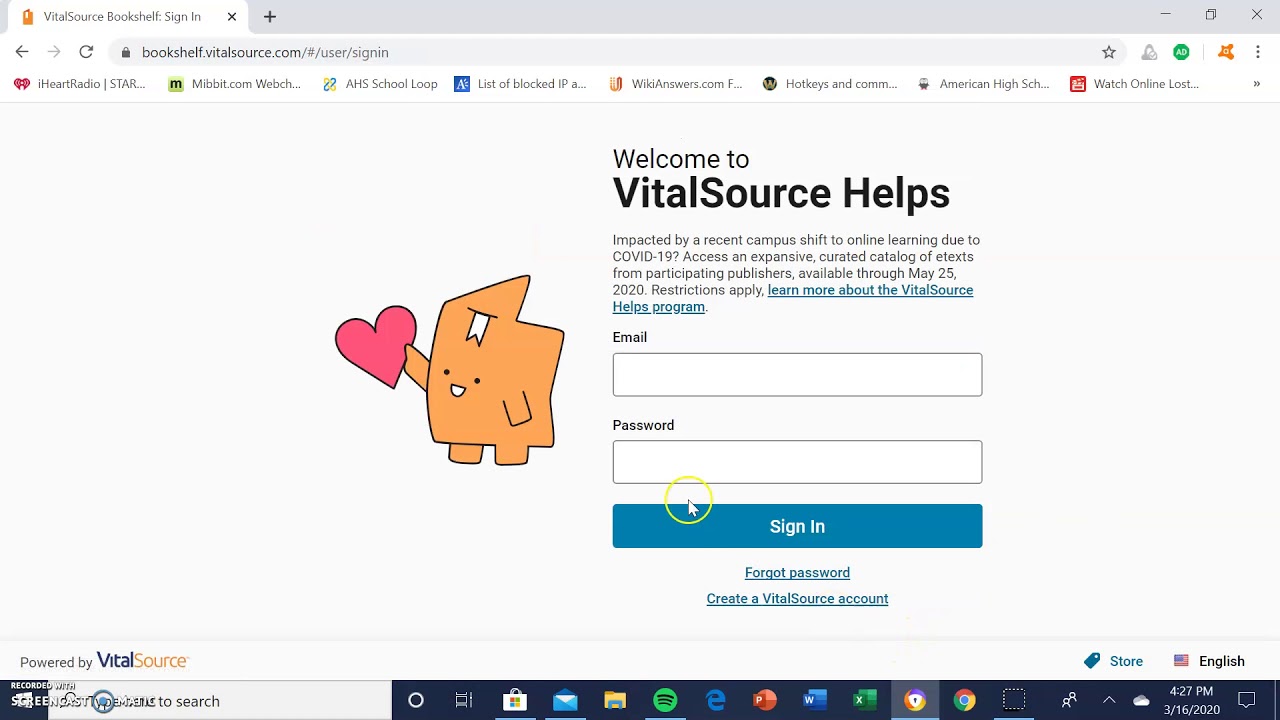
Task: Focus the Password input field
Action: (x=797, y=462)
